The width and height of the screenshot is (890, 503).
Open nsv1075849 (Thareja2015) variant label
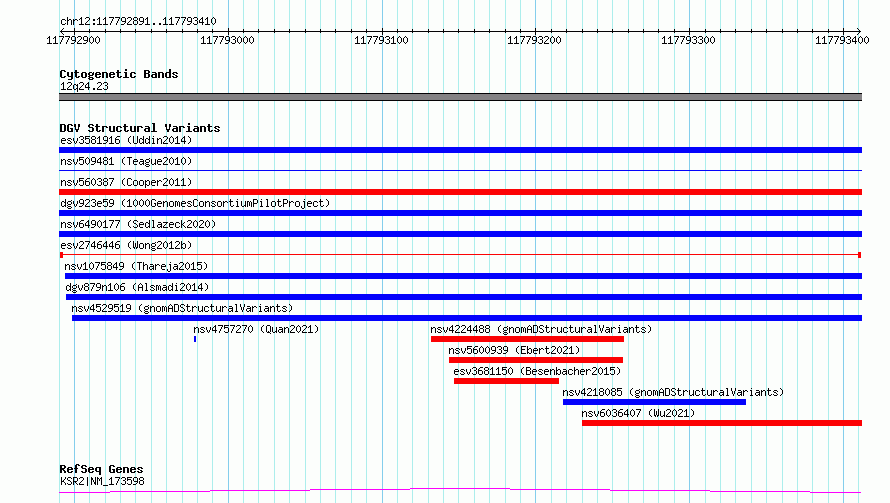[136, 266]
